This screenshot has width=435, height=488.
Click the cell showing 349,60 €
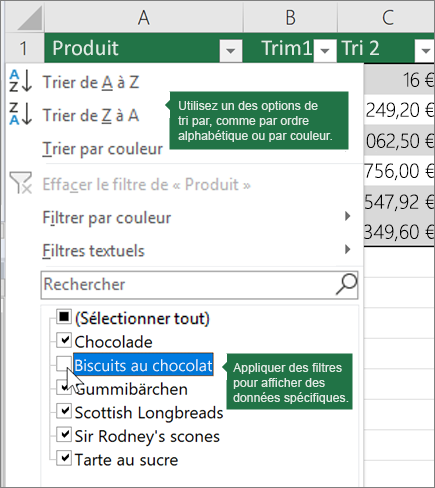(399, 231)
